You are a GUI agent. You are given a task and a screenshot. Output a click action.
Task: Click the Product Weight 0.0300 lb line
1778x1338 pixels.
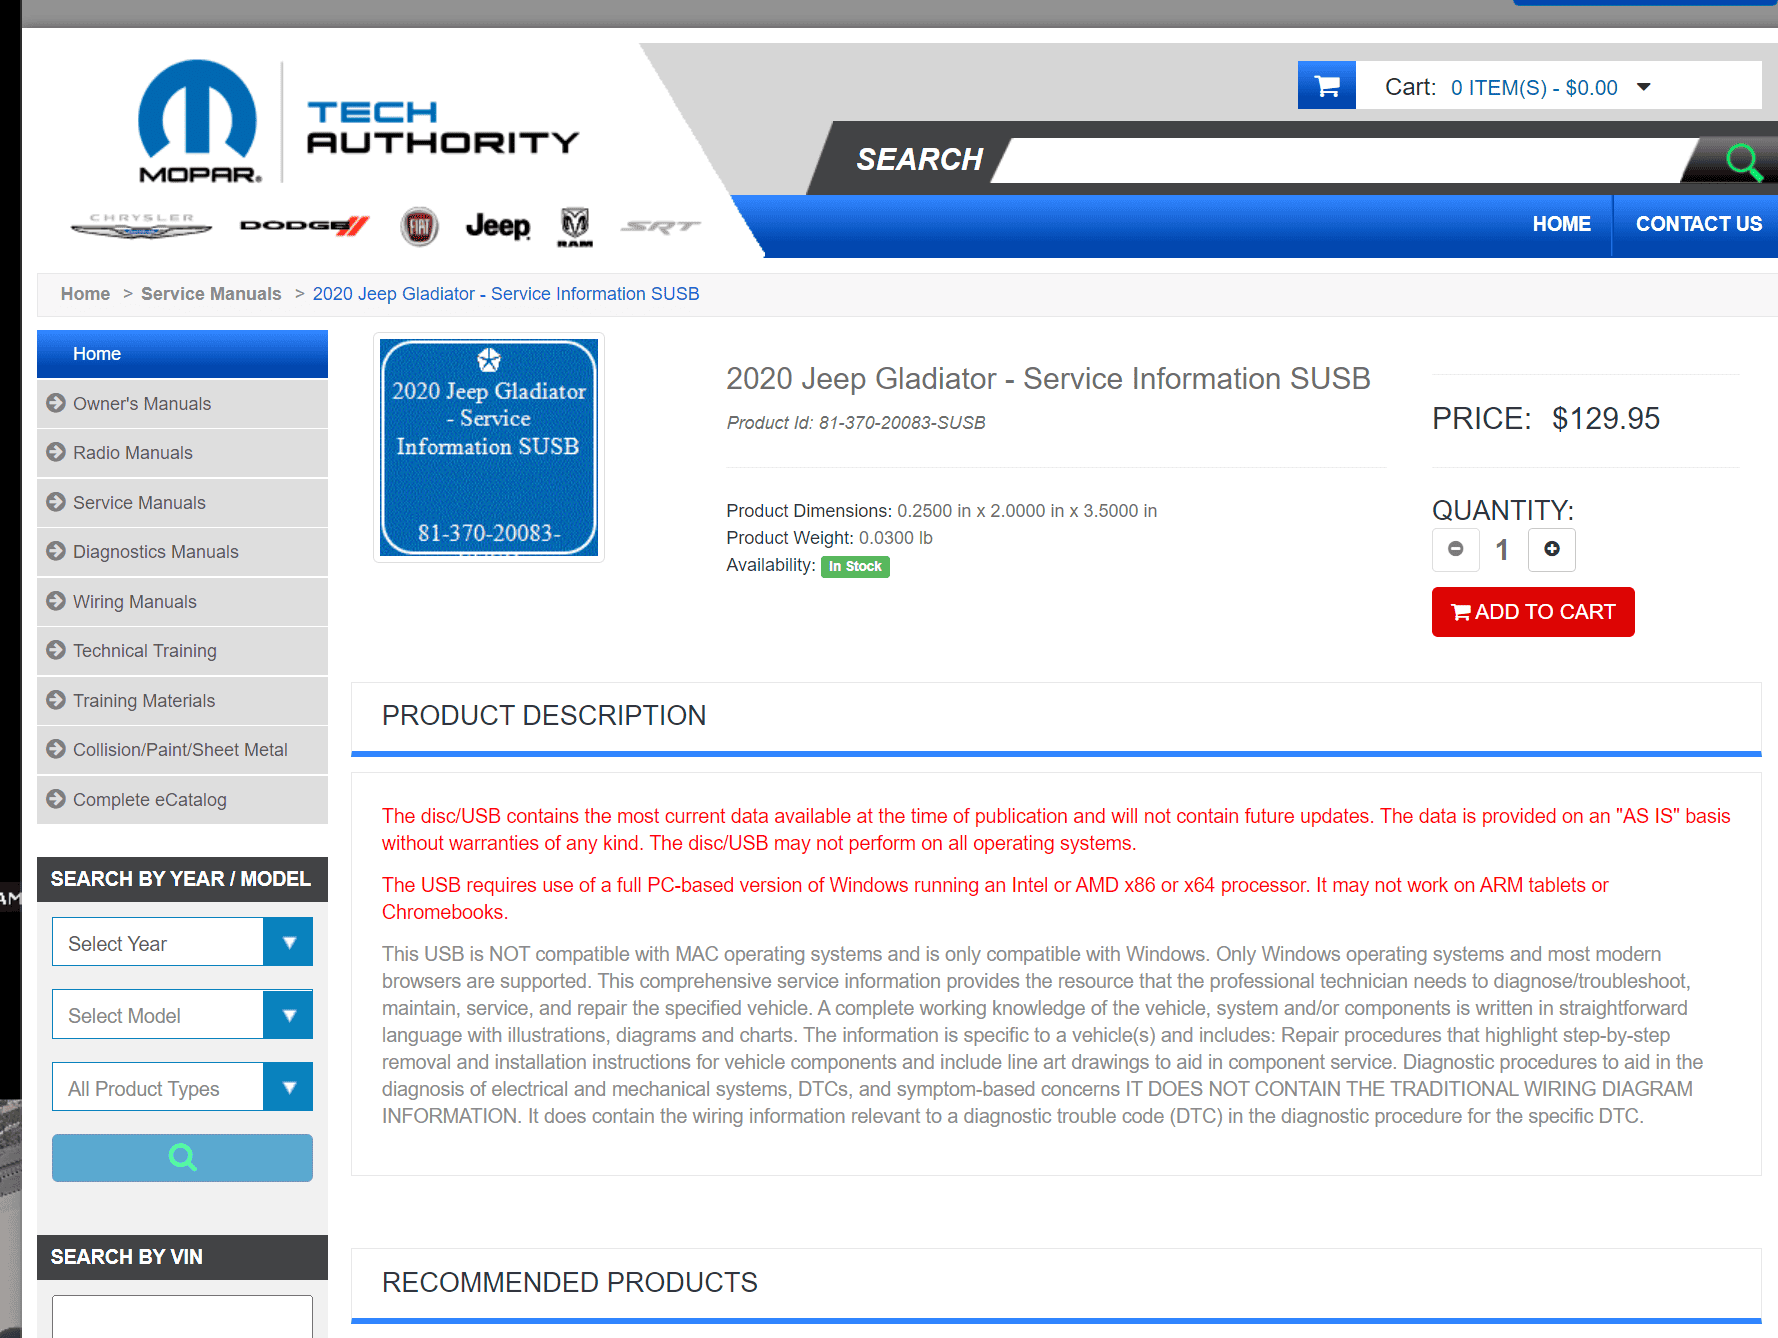click(x=829, y=538)
